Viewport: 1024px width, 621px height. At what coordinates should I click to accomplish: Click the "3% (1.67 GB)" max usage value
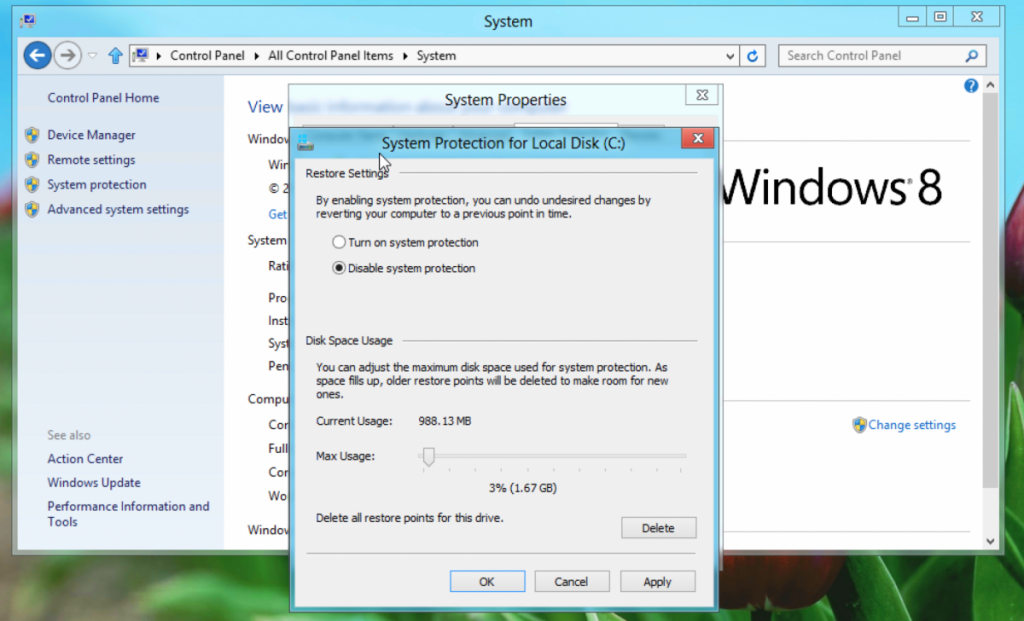coord(522,488)
